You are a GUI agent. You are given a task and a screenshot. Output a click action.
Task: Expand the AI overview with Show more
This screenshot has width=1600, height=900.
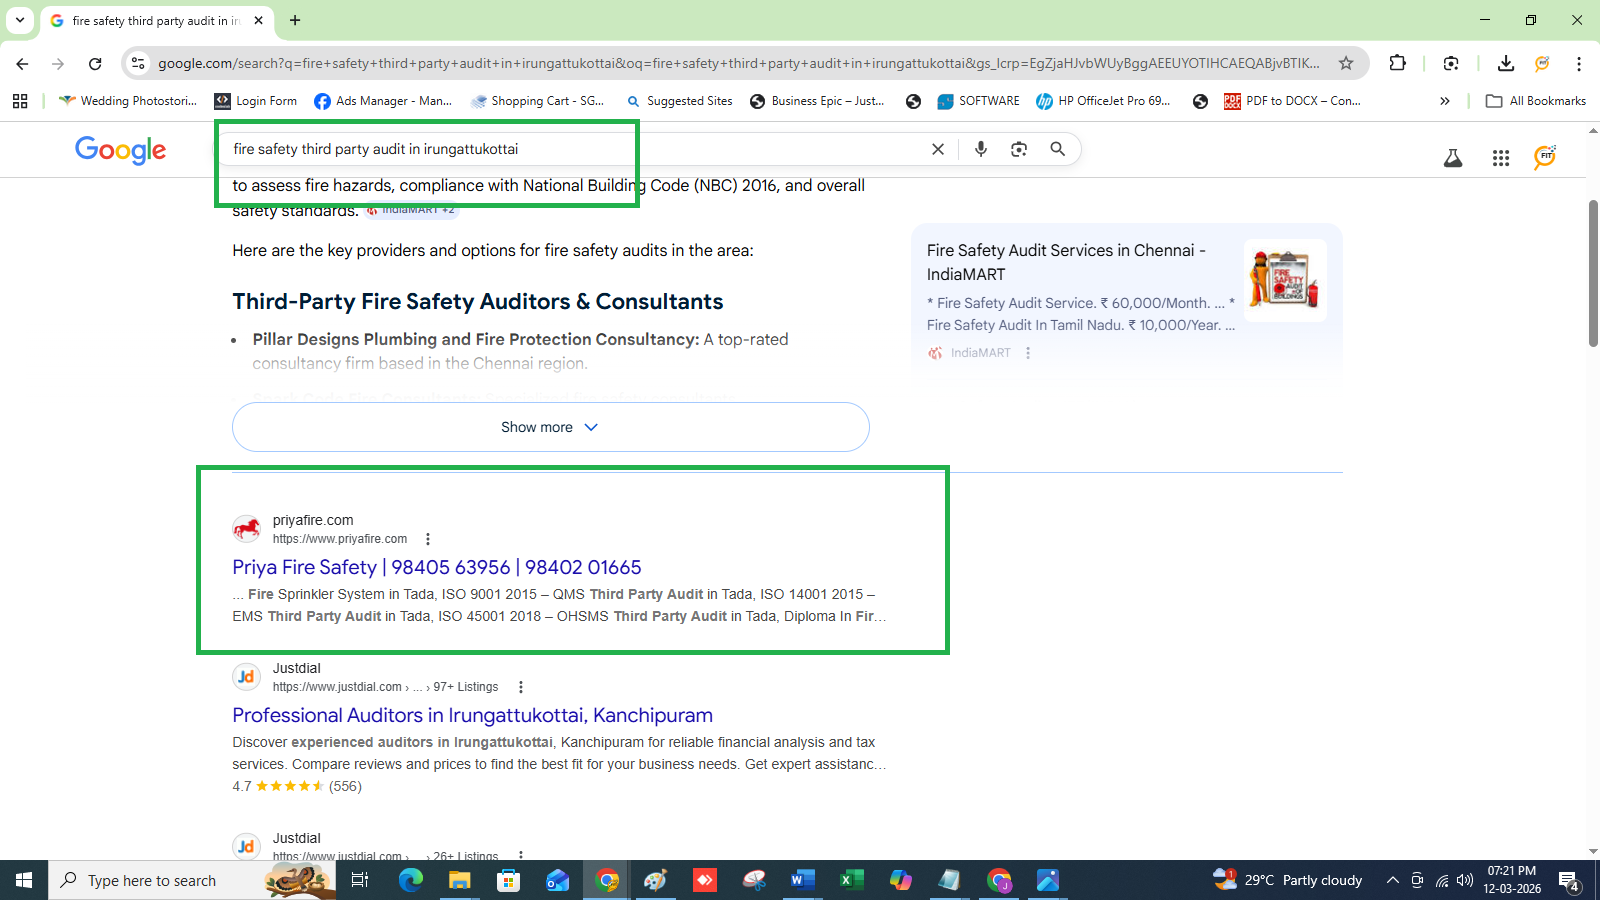tap(550, 427)
